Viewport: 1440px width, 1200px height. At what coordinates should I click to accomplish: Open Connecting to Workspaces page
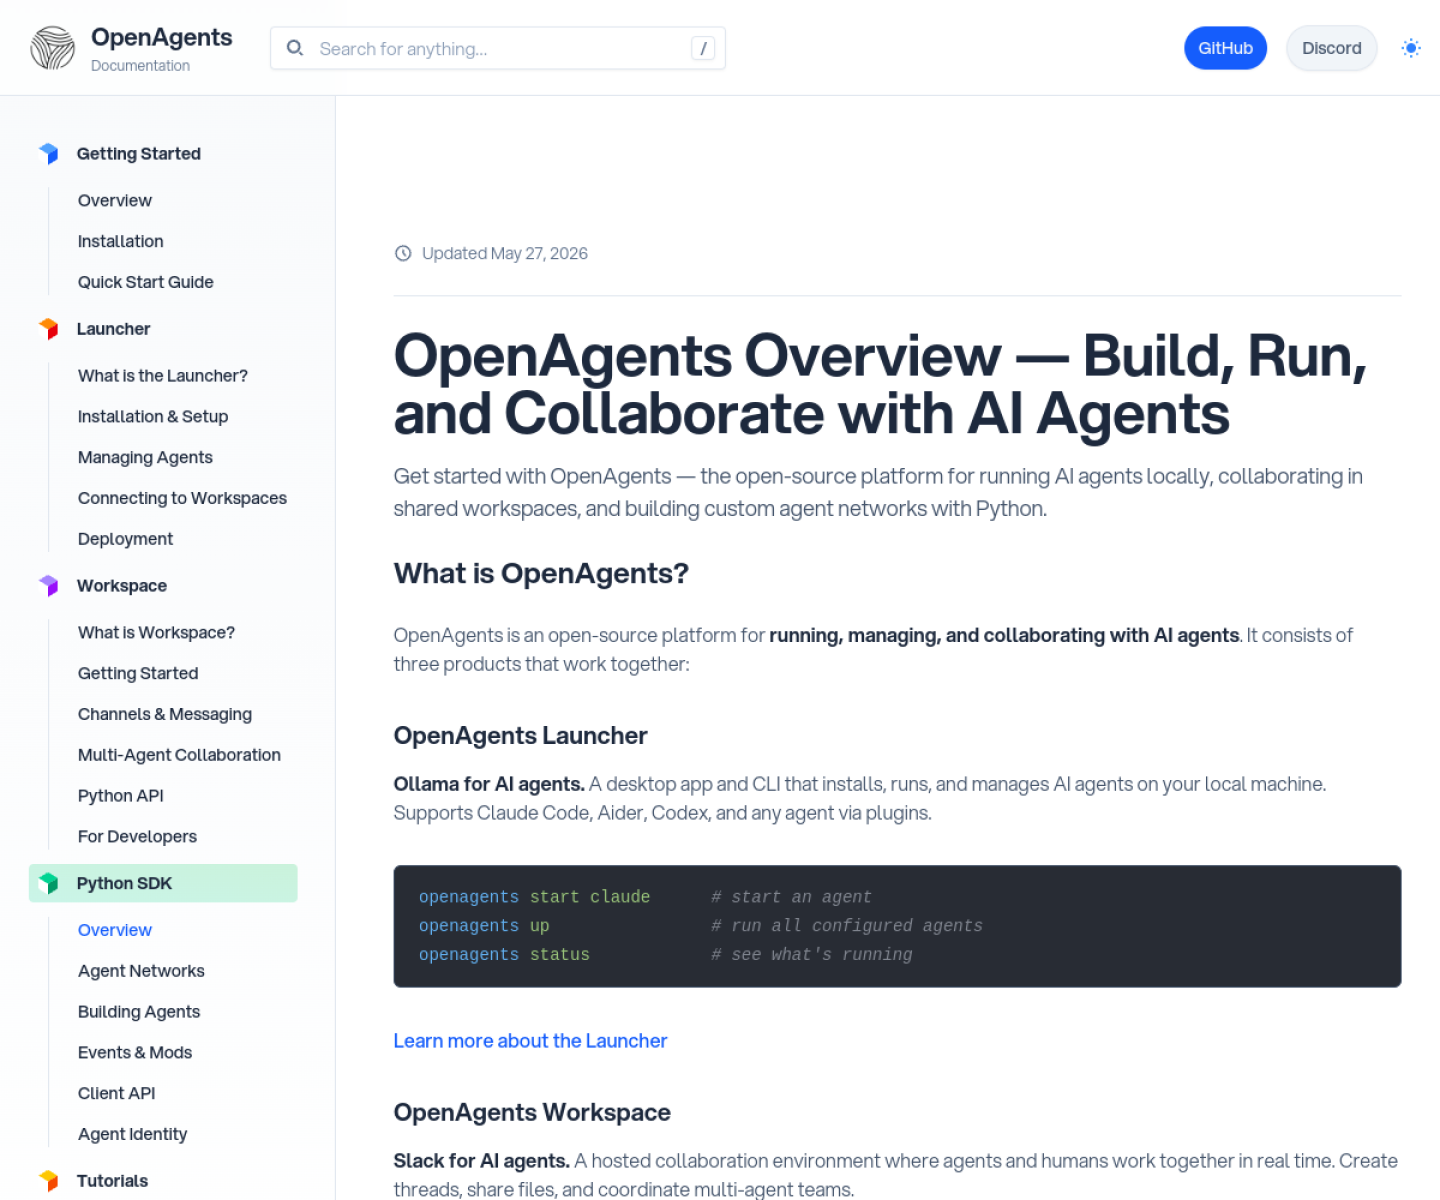coord(182,498)
